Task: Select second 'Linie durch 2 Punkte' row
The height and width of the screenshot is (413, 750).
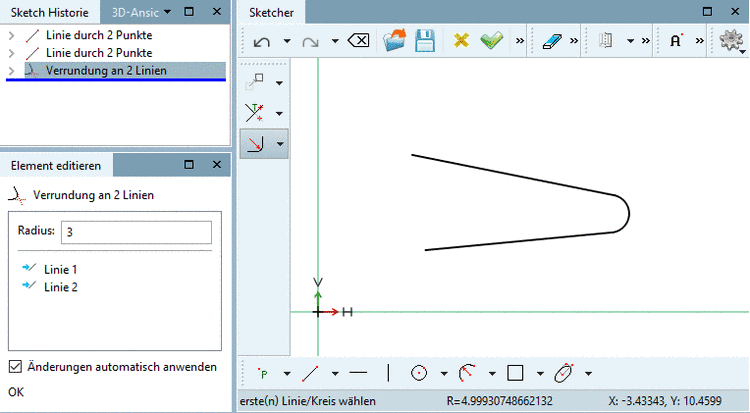Action: (99, 53)
